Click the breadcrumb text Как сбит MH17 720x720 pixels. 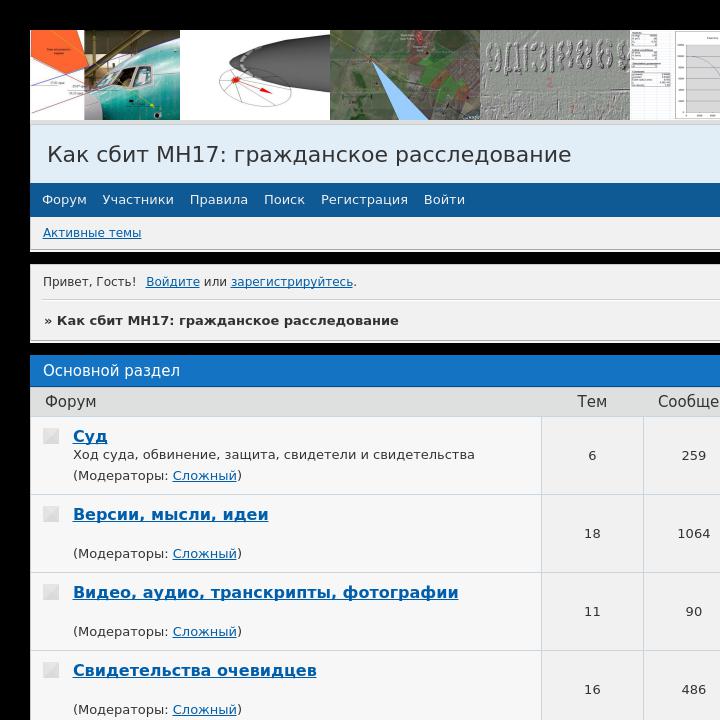227,321
